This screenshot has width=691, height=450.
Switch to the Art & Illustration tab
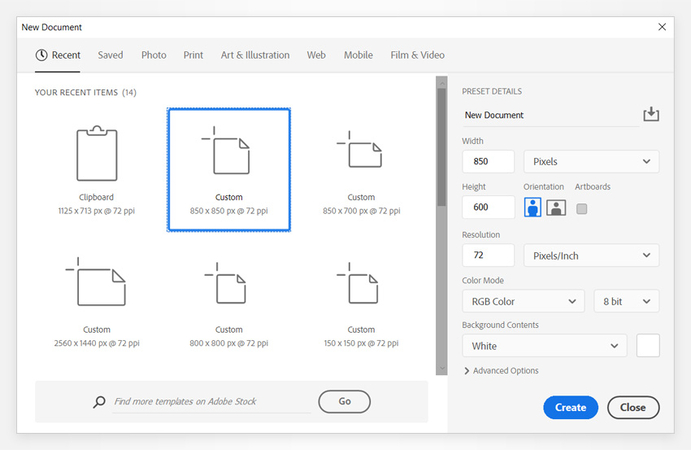click(x=255, y=55)
